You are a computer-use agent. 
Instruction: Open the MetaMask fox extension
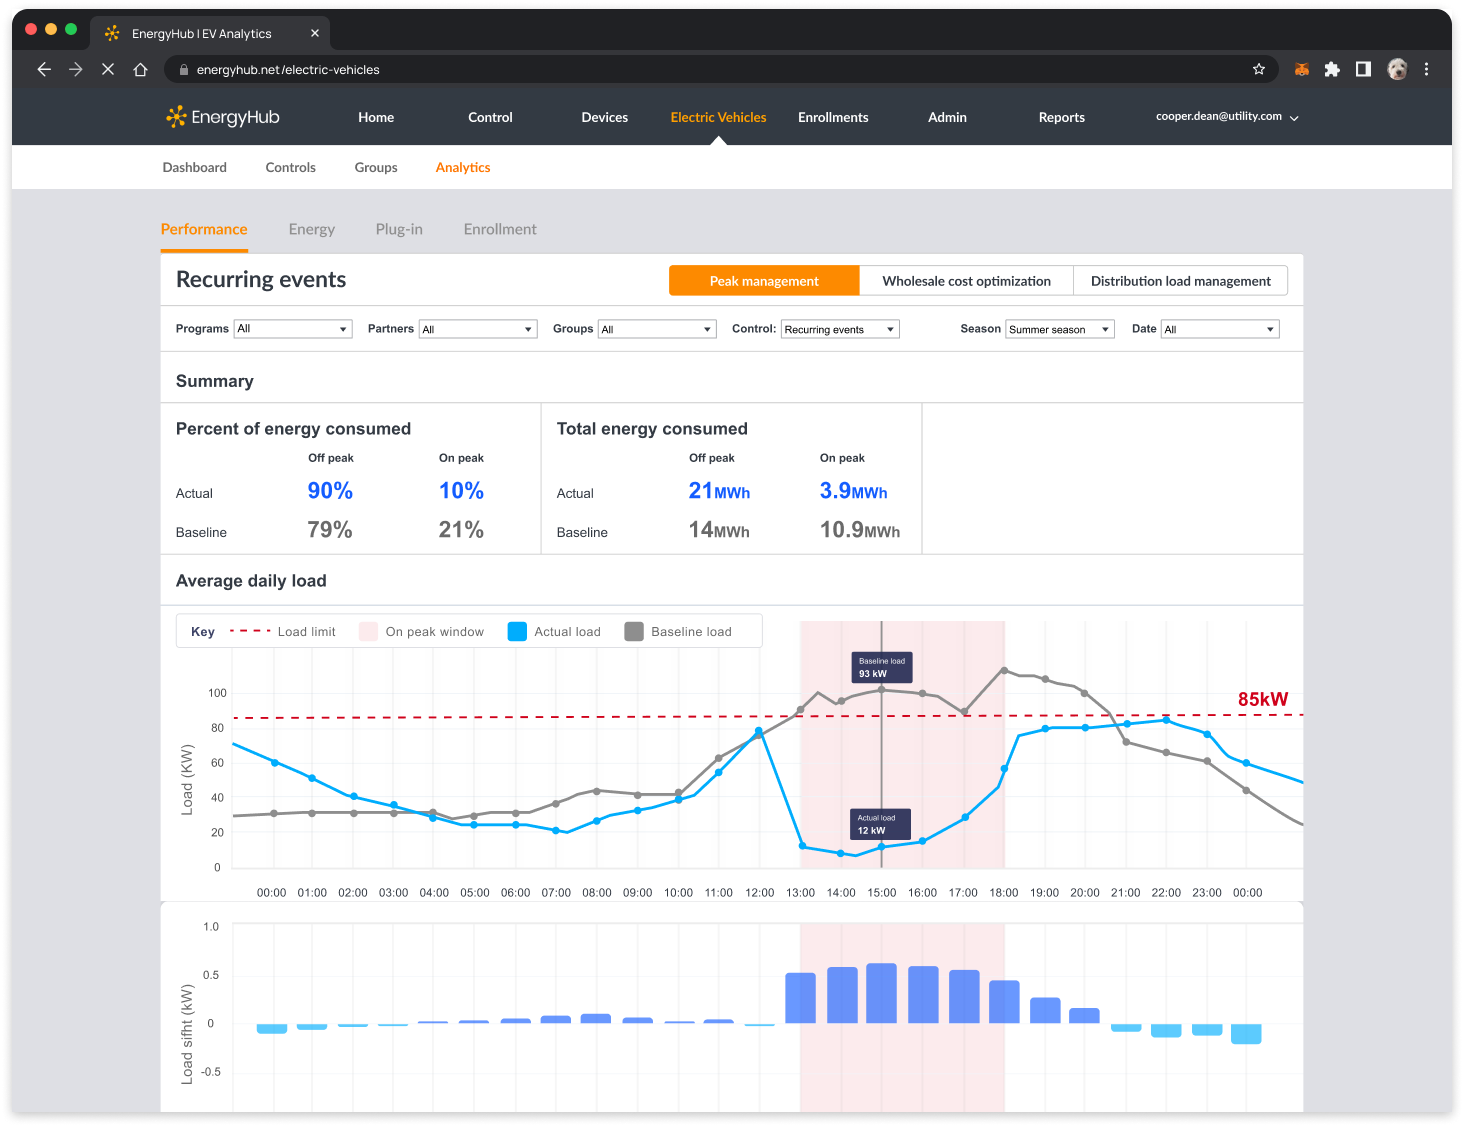(1301, 69)
